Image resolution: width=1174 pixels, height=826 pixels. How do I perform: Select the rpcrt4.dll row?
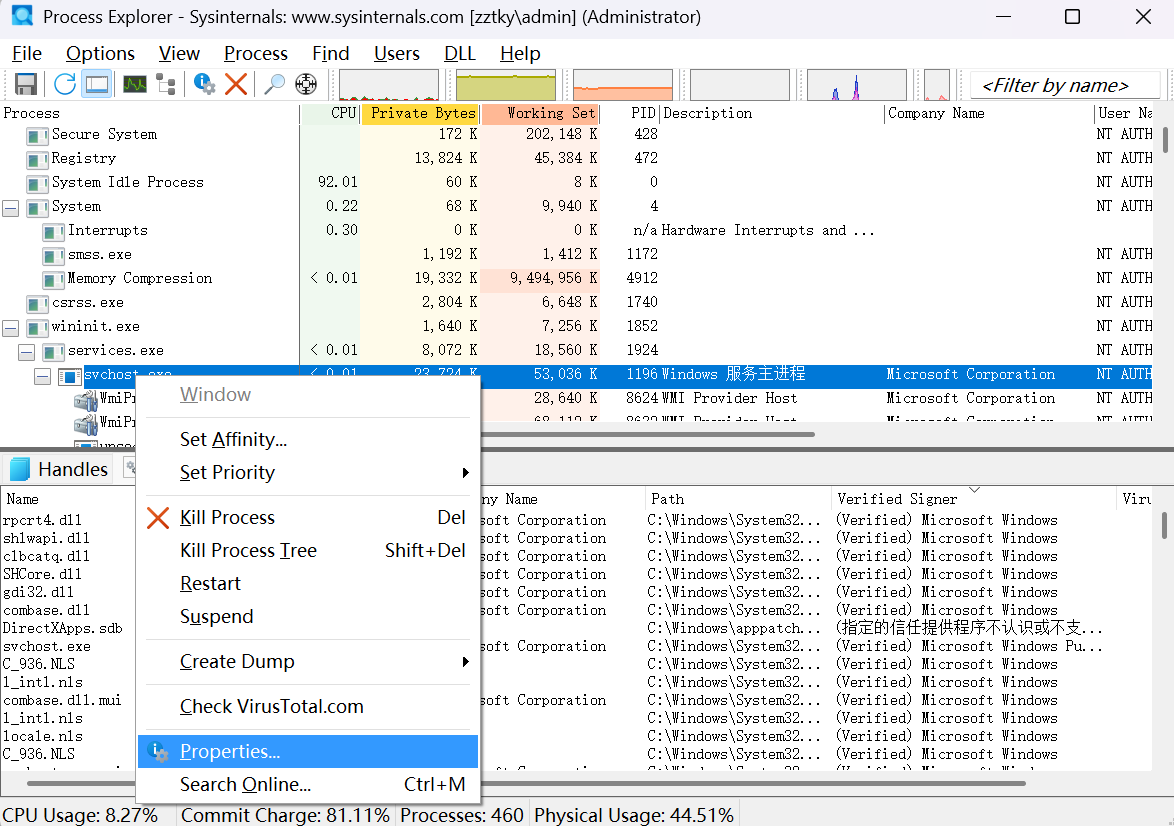(x=577, y=520)
